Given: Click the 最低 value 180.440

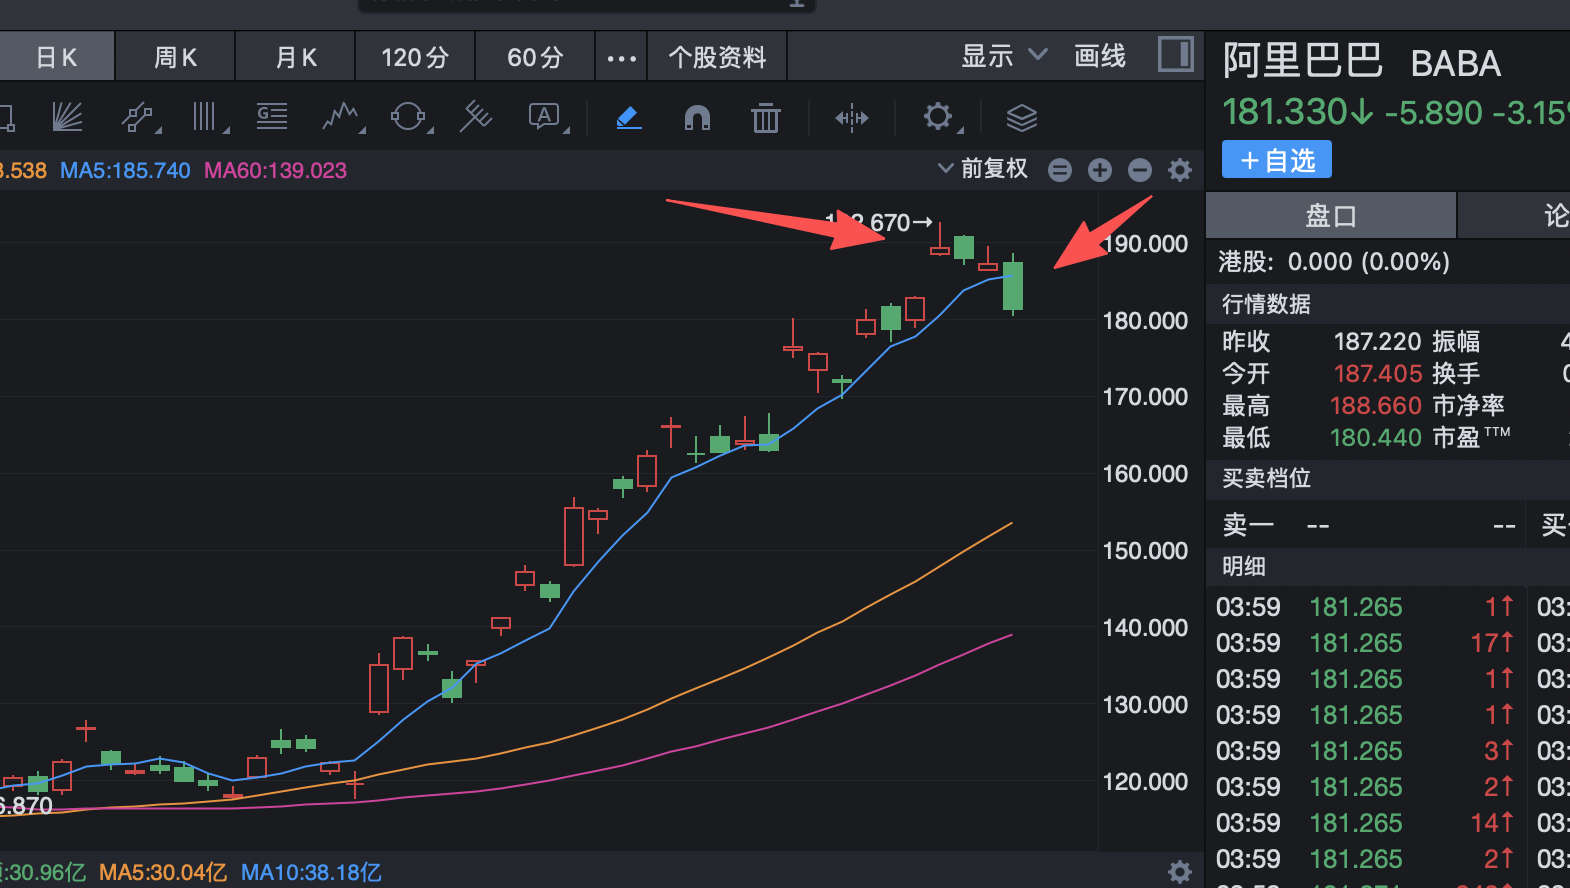Looking at the screenshot, I should pos(1375,438).
